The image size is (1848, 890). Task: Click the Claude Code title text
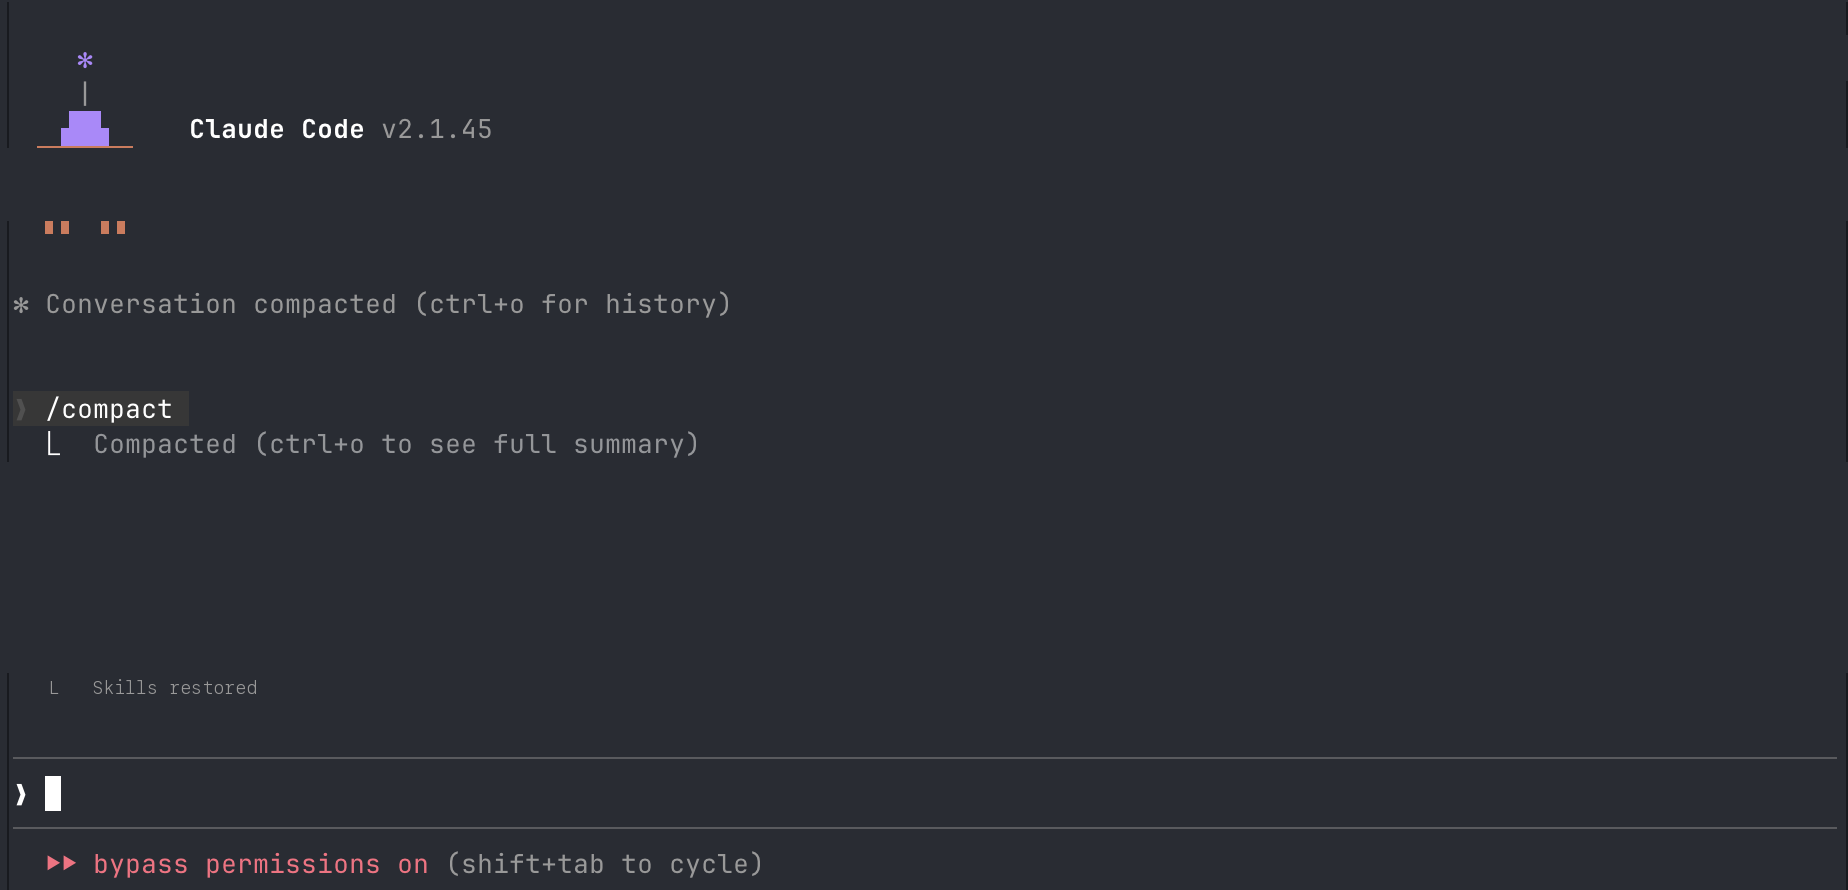(x=276, y=129)
